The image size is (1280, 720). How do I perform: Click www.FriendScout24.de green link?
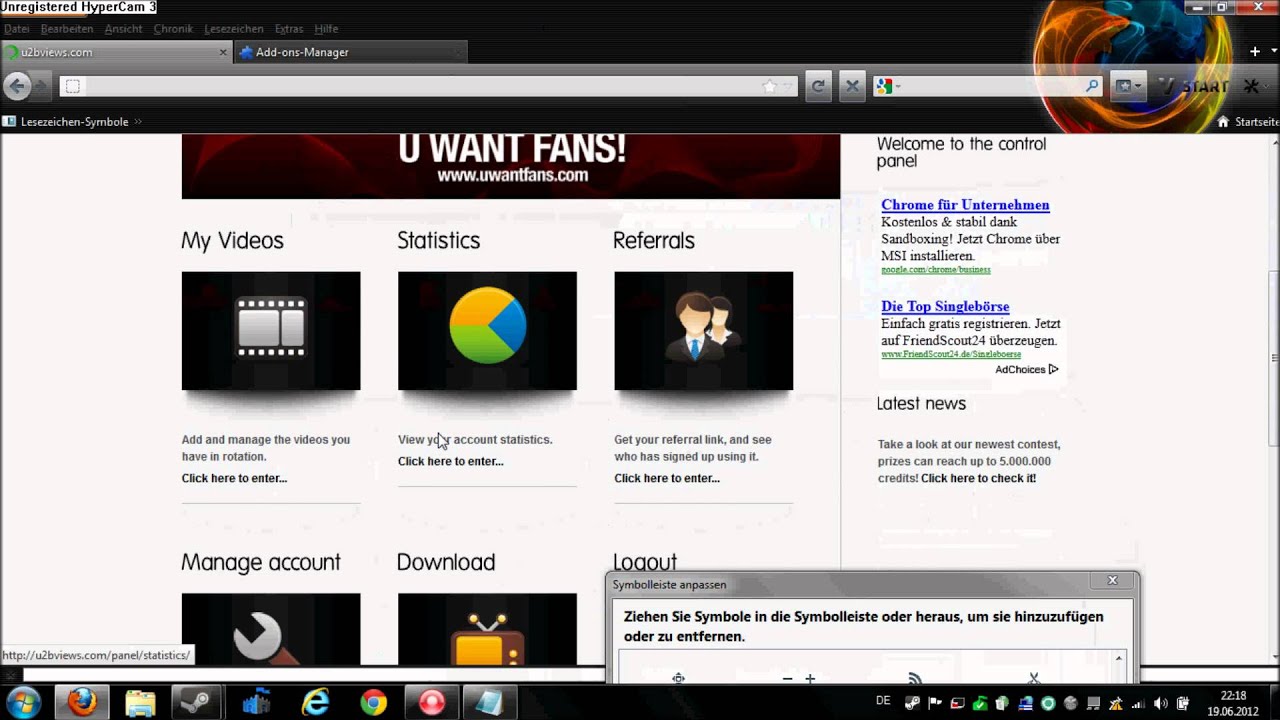click(x=951, y=354)
